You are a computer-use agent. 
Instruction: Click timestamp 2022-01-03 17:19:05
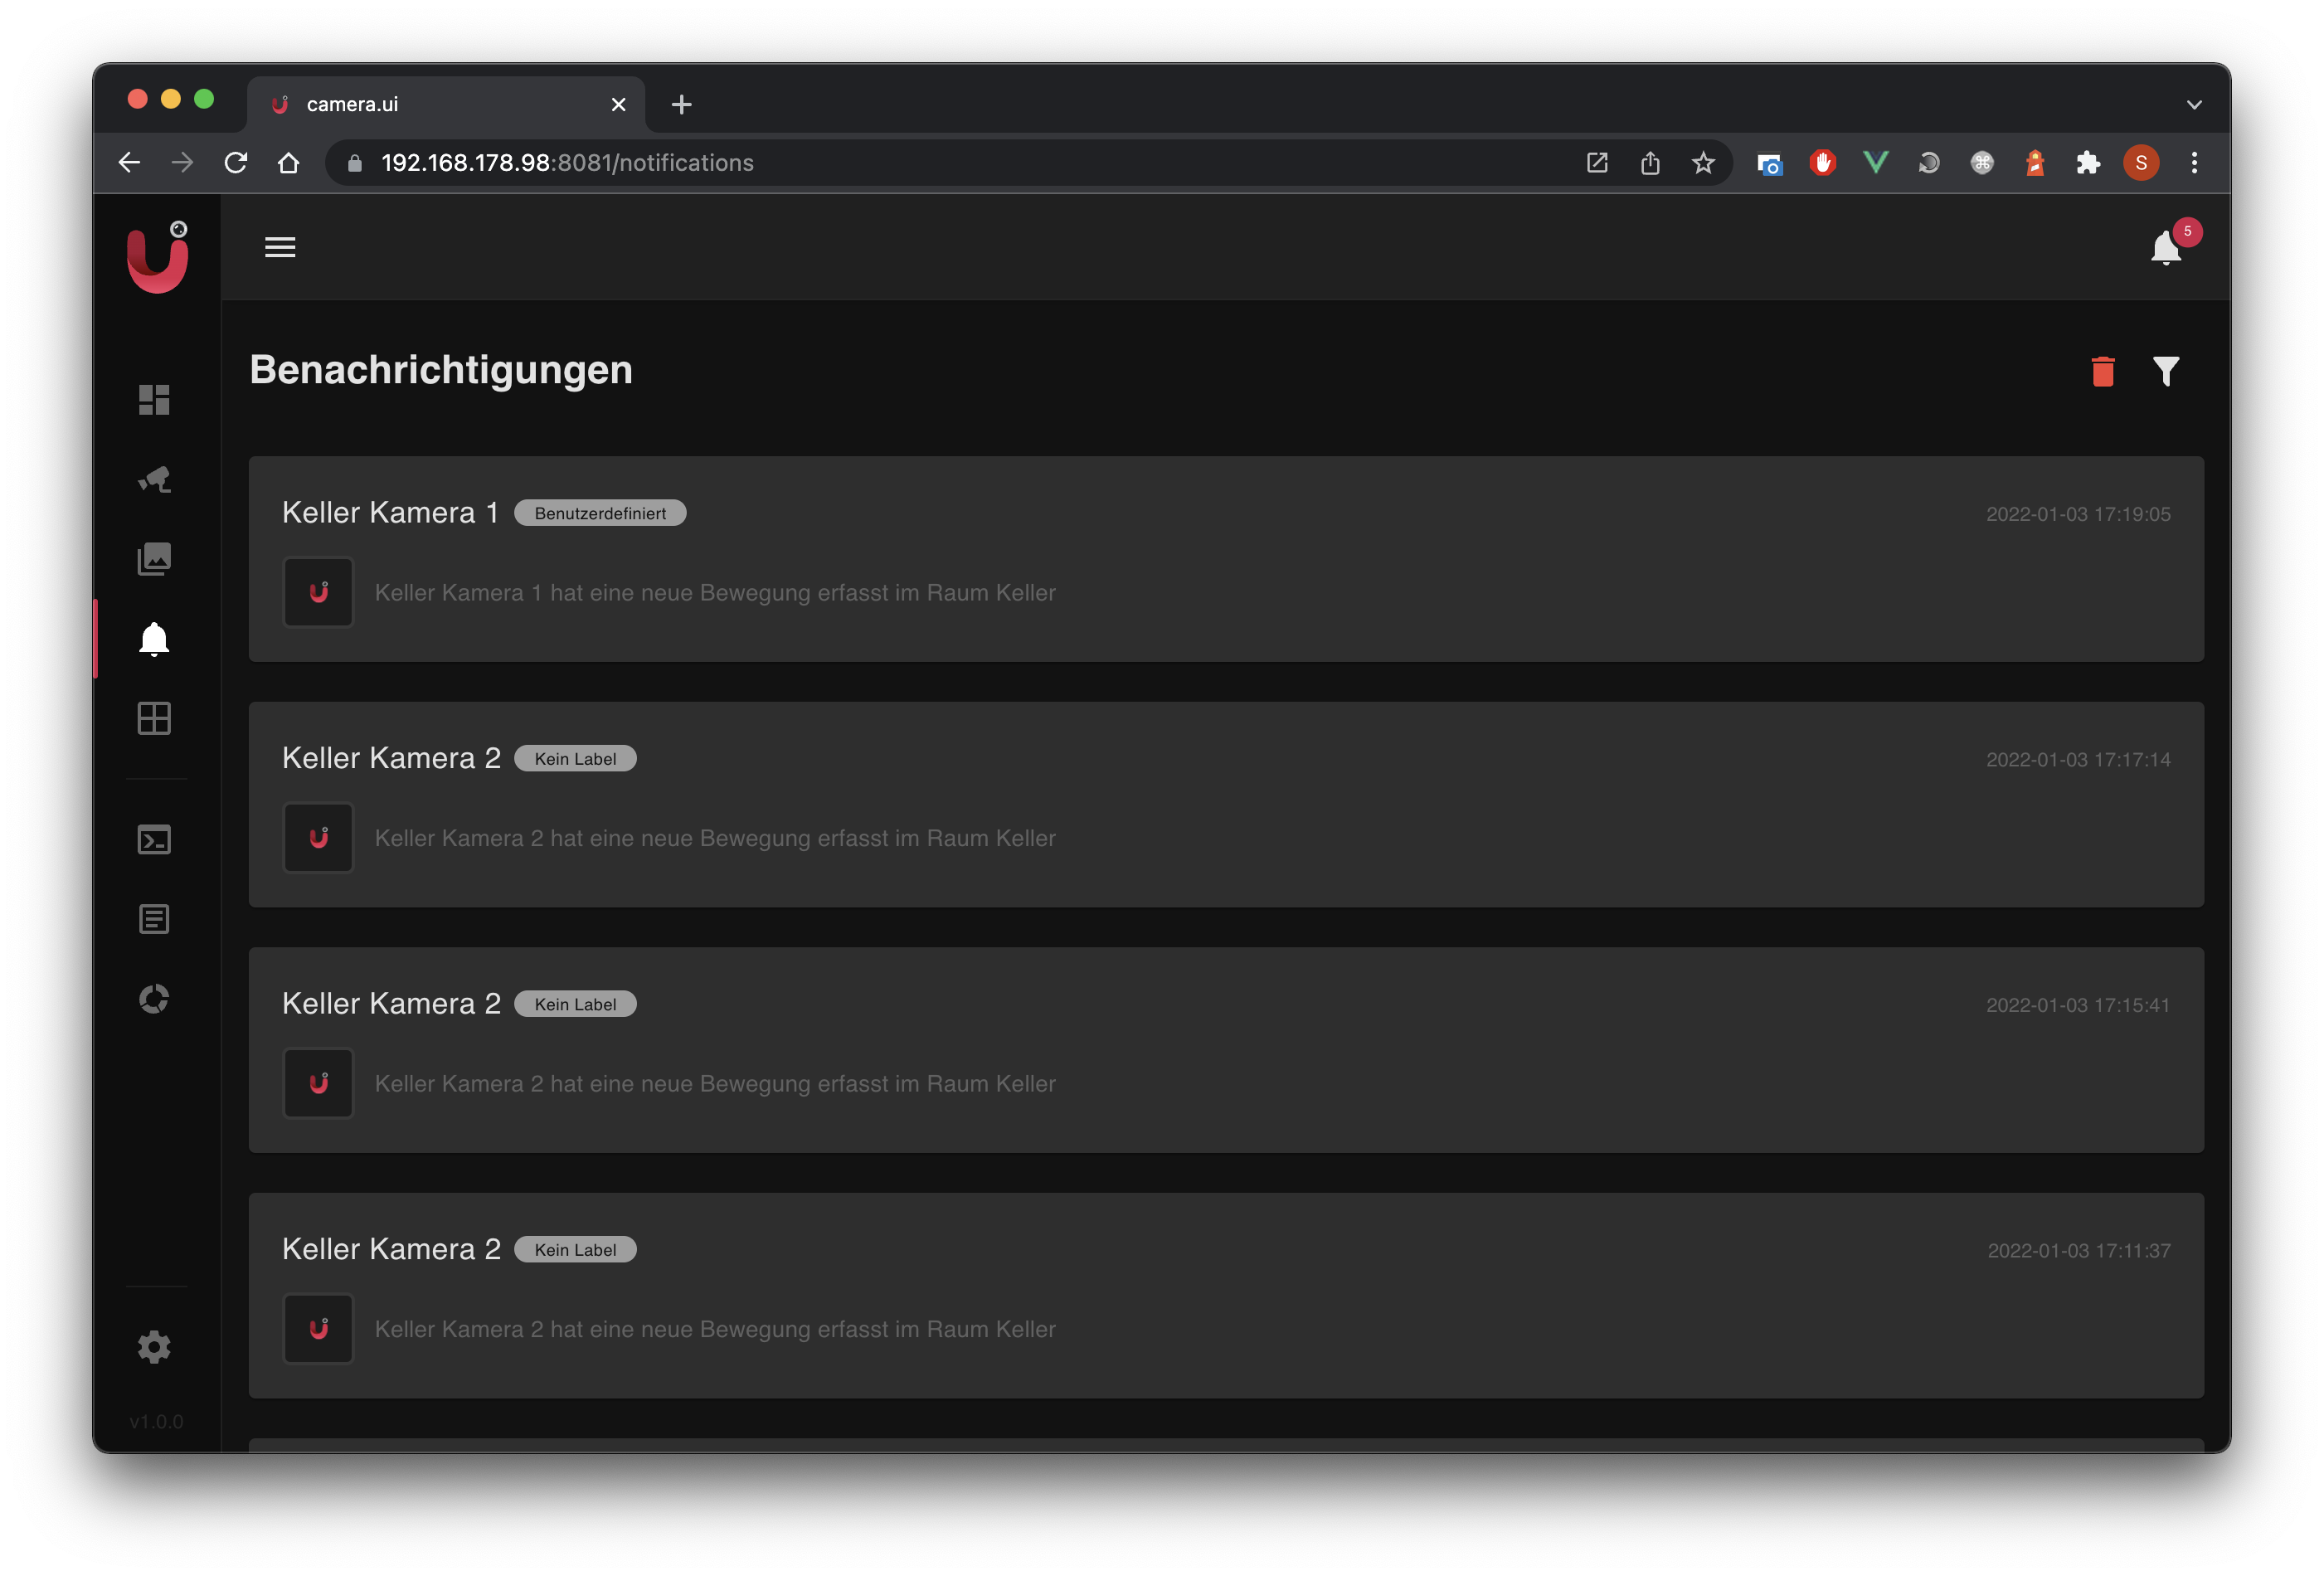[x=2078, y=514]
